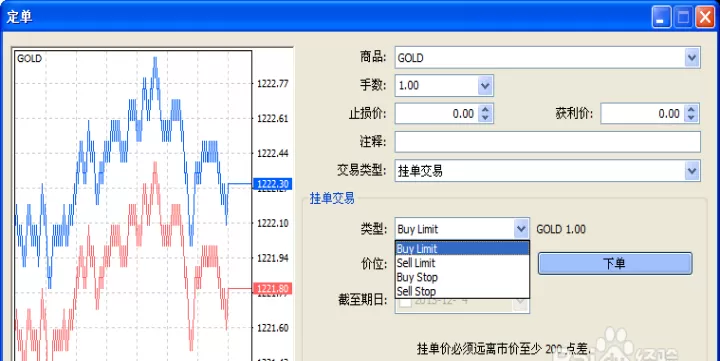Open the 截至期日 expiry date dropdown
Image resolution: width=720 pixels, height=361 pixels.
(521, 303)
